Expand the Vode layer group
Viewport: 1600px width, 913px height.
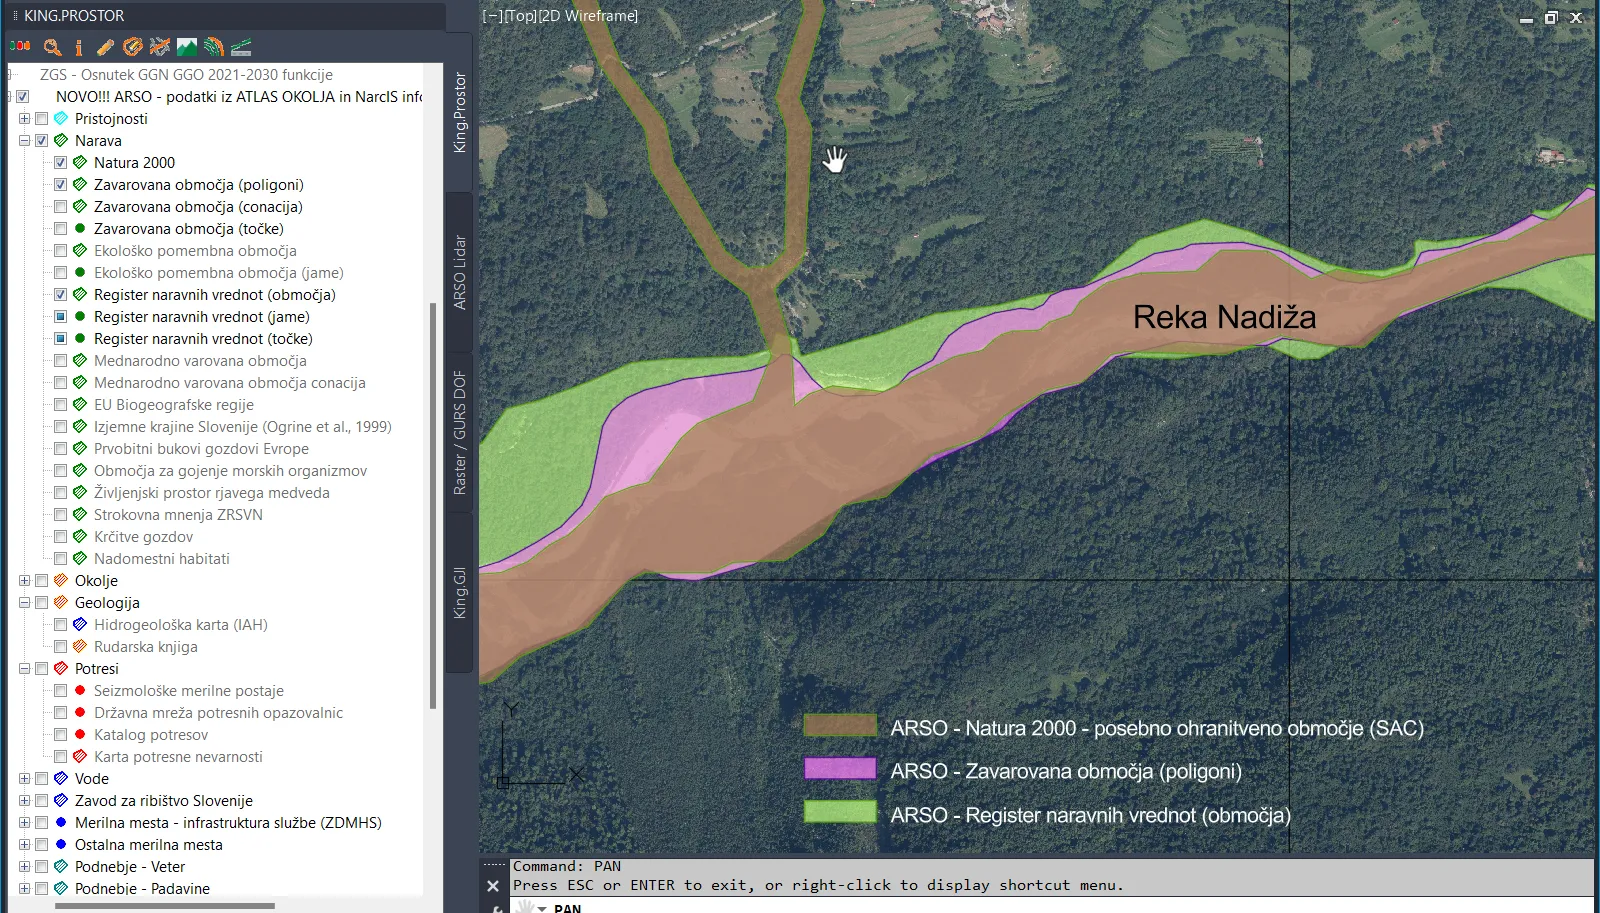tap(24, 779)
